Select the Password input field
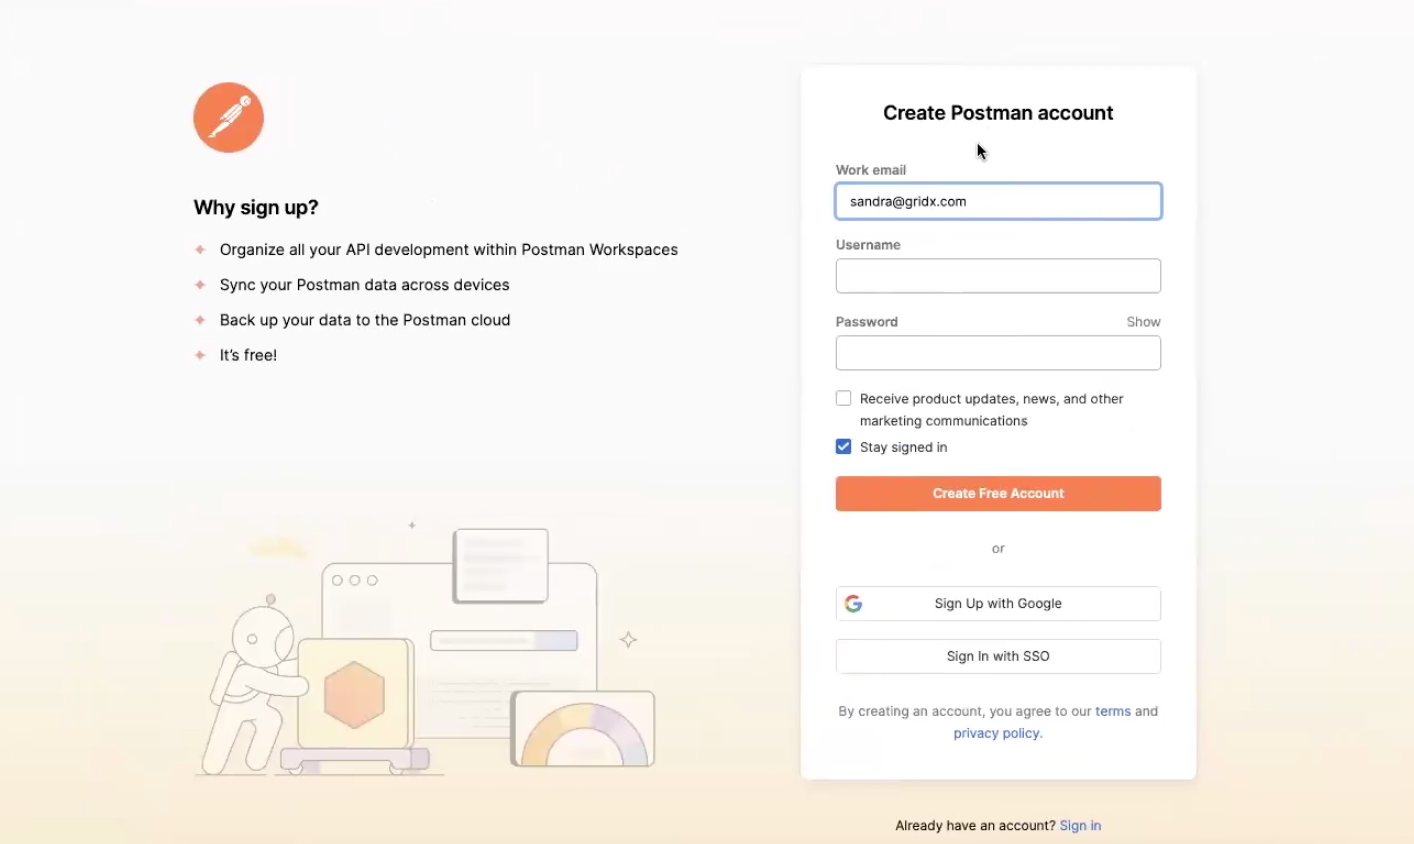1414x844 pixels. tap(998, 353)
